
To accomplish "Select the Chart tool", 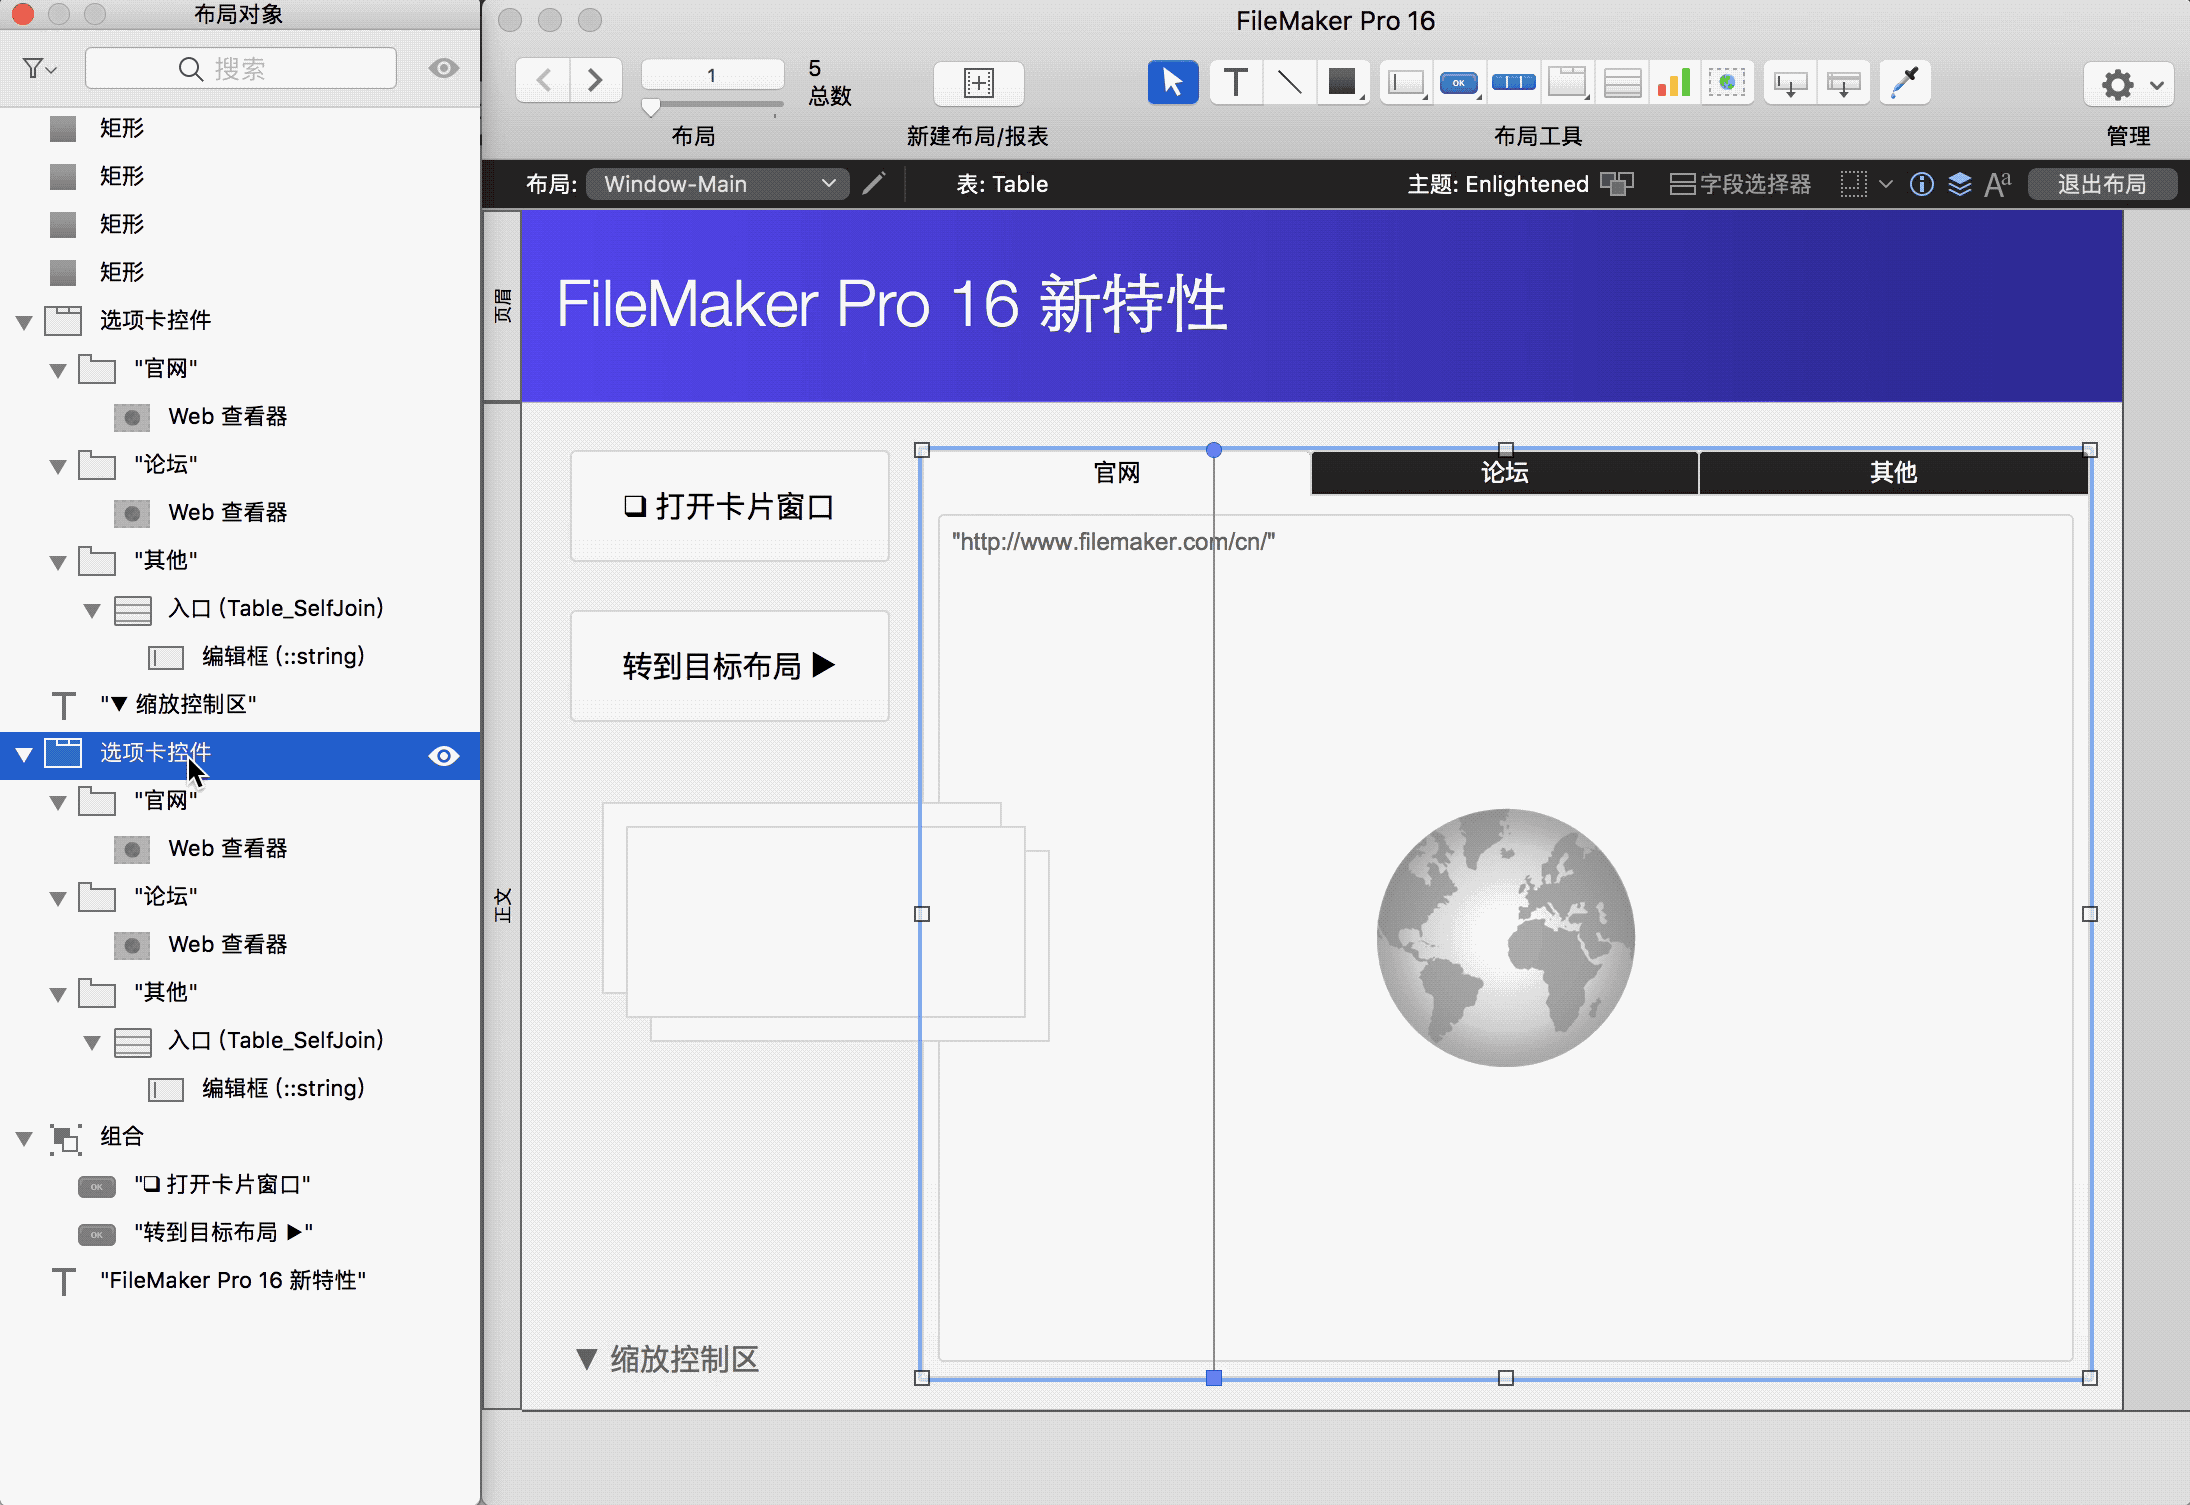I will tap(1674, 83).
